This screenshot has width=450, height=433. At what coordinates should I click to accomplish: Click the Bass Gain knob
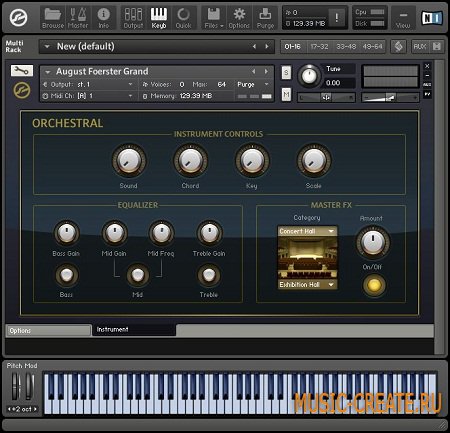(66, 233)
